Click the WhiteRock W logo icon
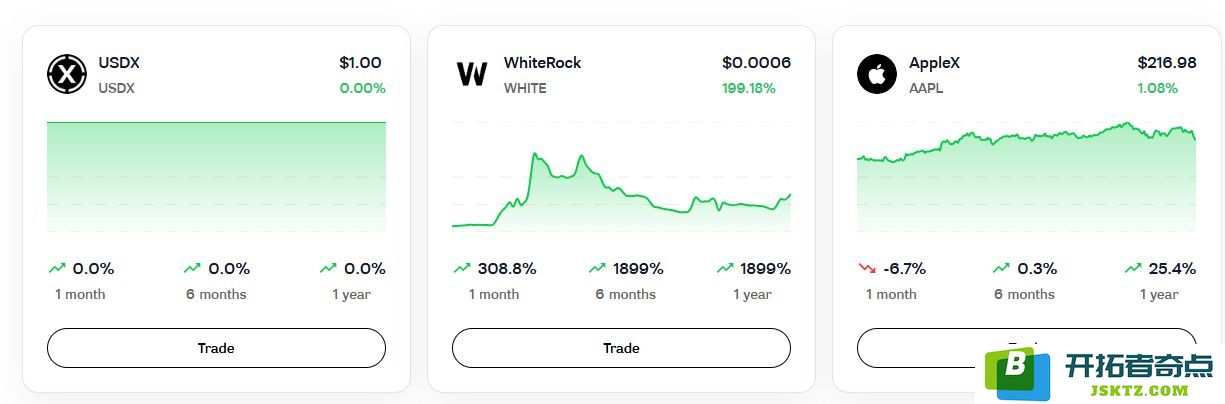Image resolution: width=1225 pixels, height=404 pixels. [472, 74]
